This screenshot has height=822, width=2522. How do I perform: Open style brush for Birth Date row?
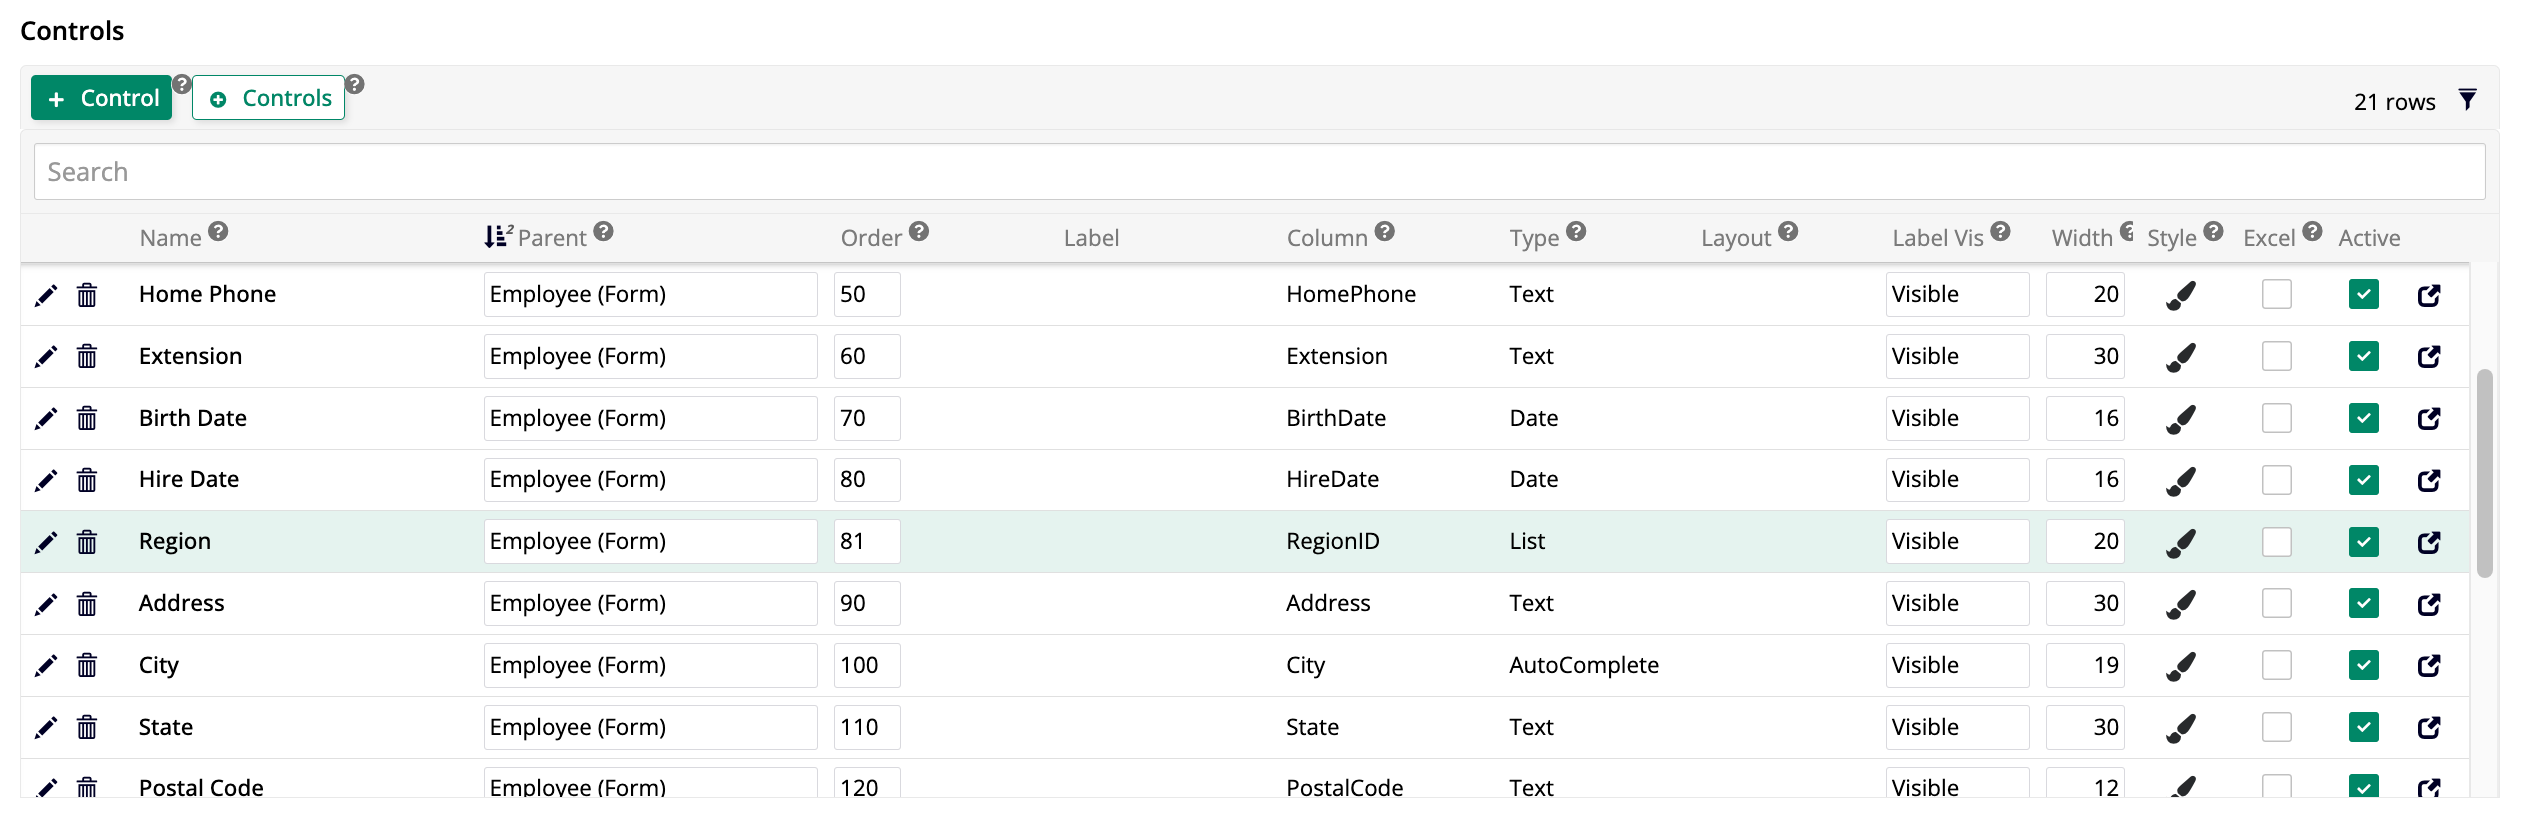2180,419
